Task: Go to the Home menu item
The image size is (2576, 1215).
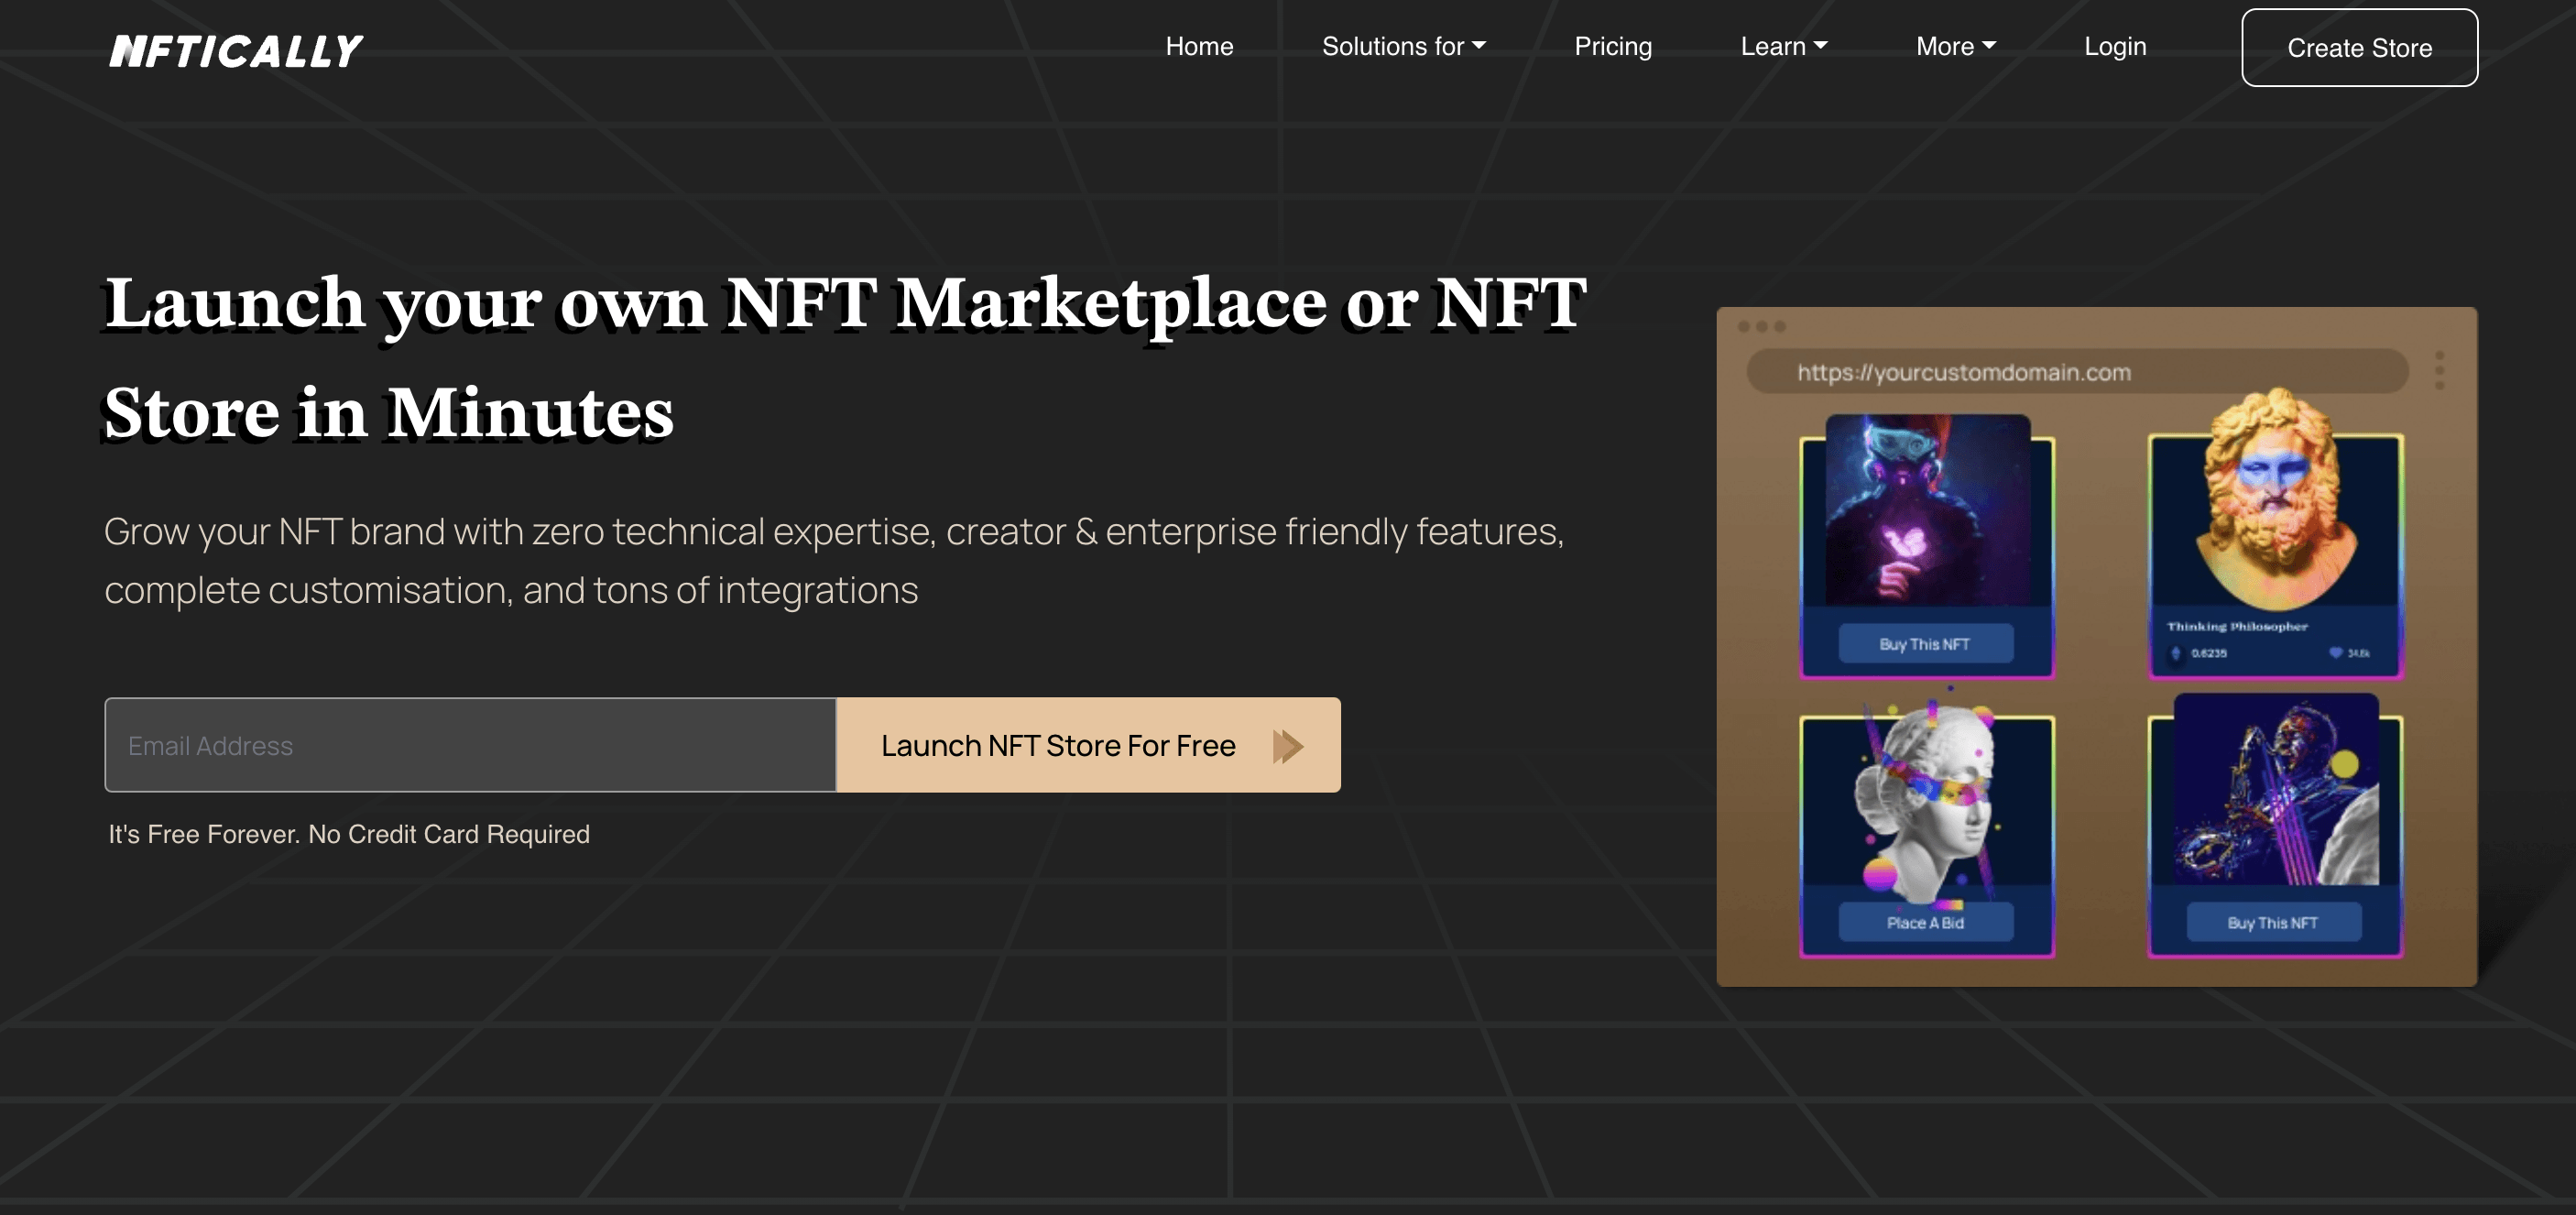Action: point(1199,46)
